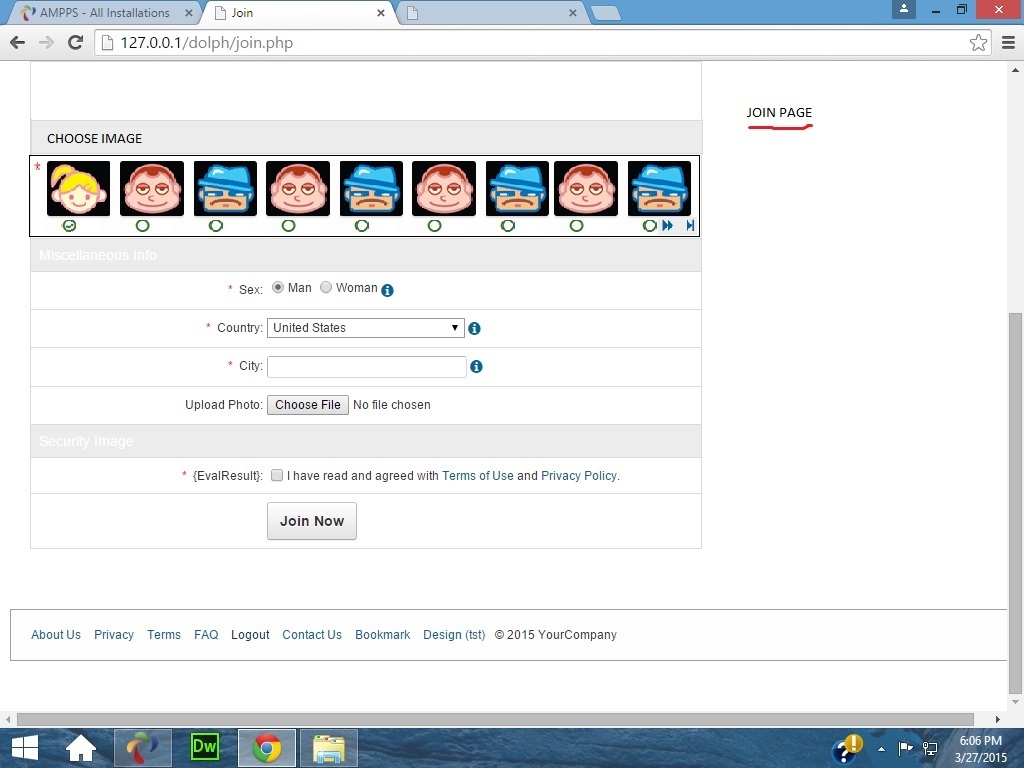Click the taskbar clock 6:06 PM
1024x768 pixels.
[x=980, y=741]
